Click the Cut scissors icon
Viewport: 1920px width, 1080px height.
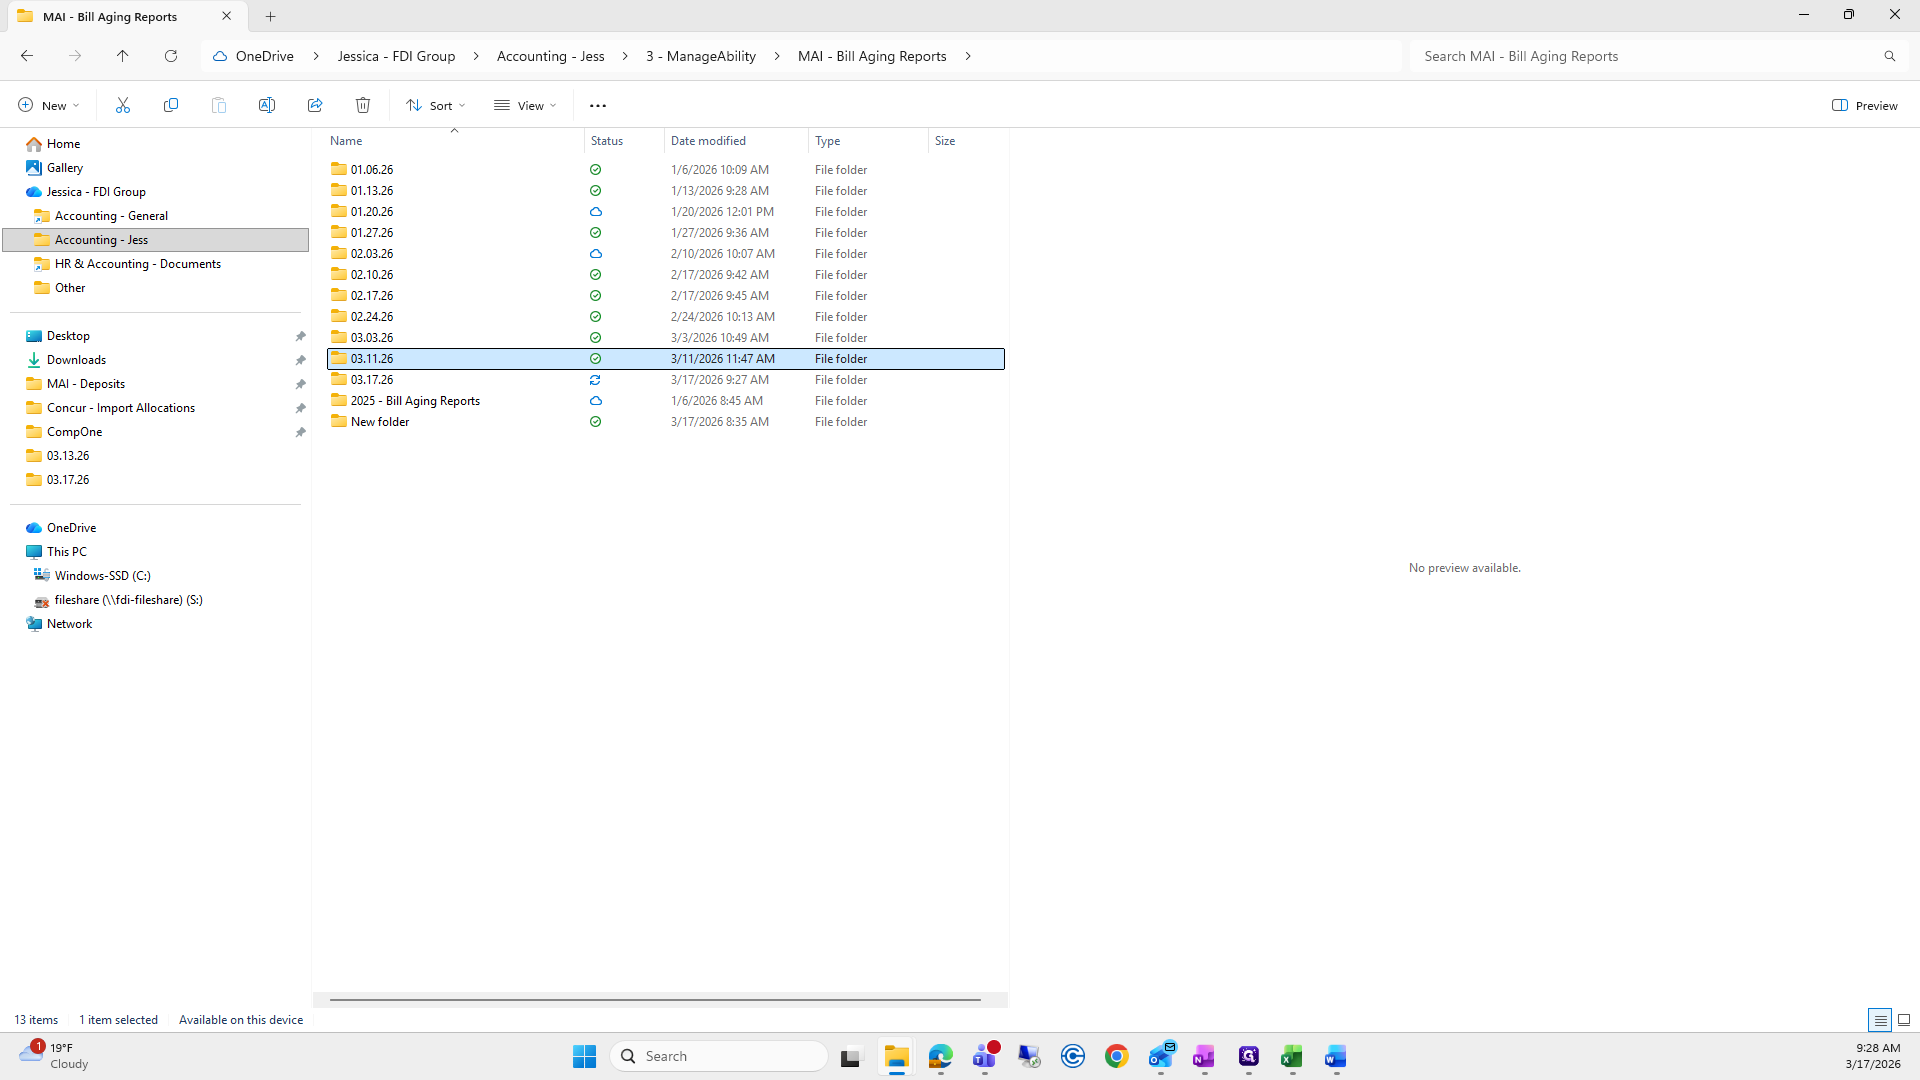[123, 105]
